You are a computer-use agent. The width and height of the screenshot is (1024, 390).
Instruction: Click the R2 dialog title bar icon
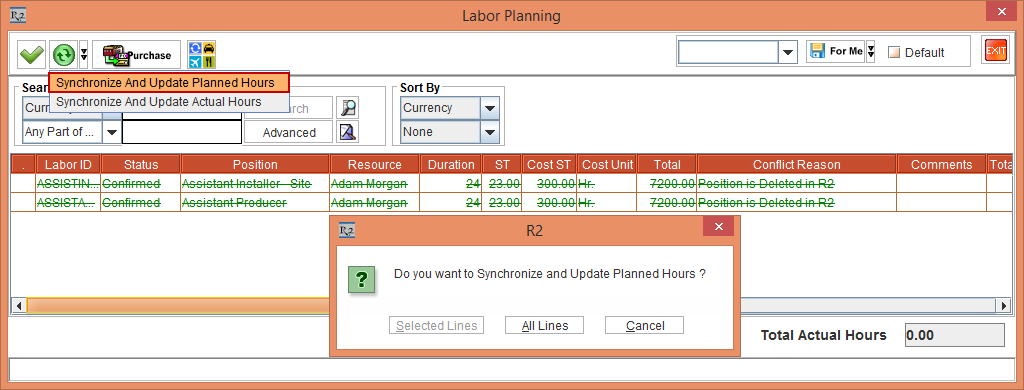click(347, 230)
